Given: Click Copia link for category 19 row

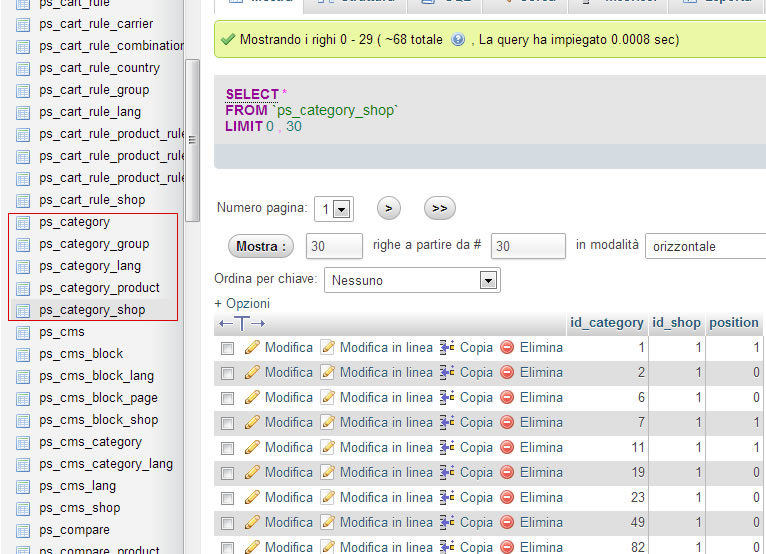Looking at the screenshot, I should [476, 472].
